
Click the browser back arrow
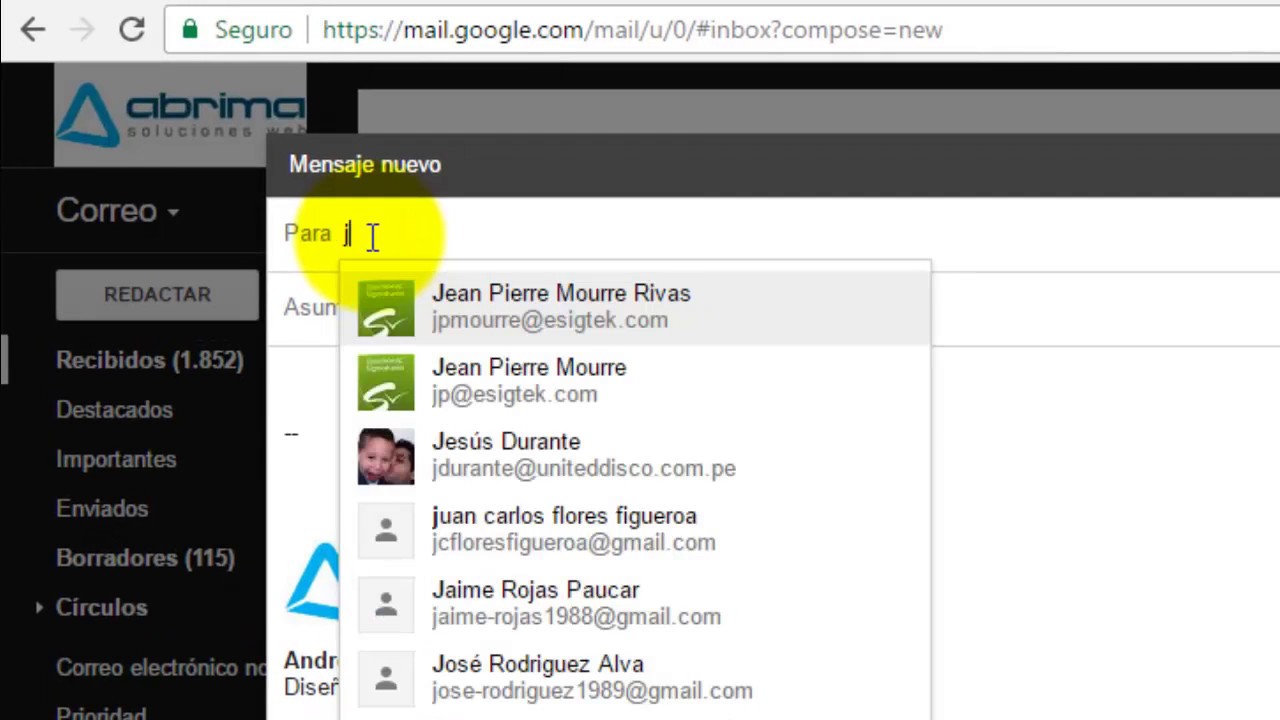pos(33,30)
